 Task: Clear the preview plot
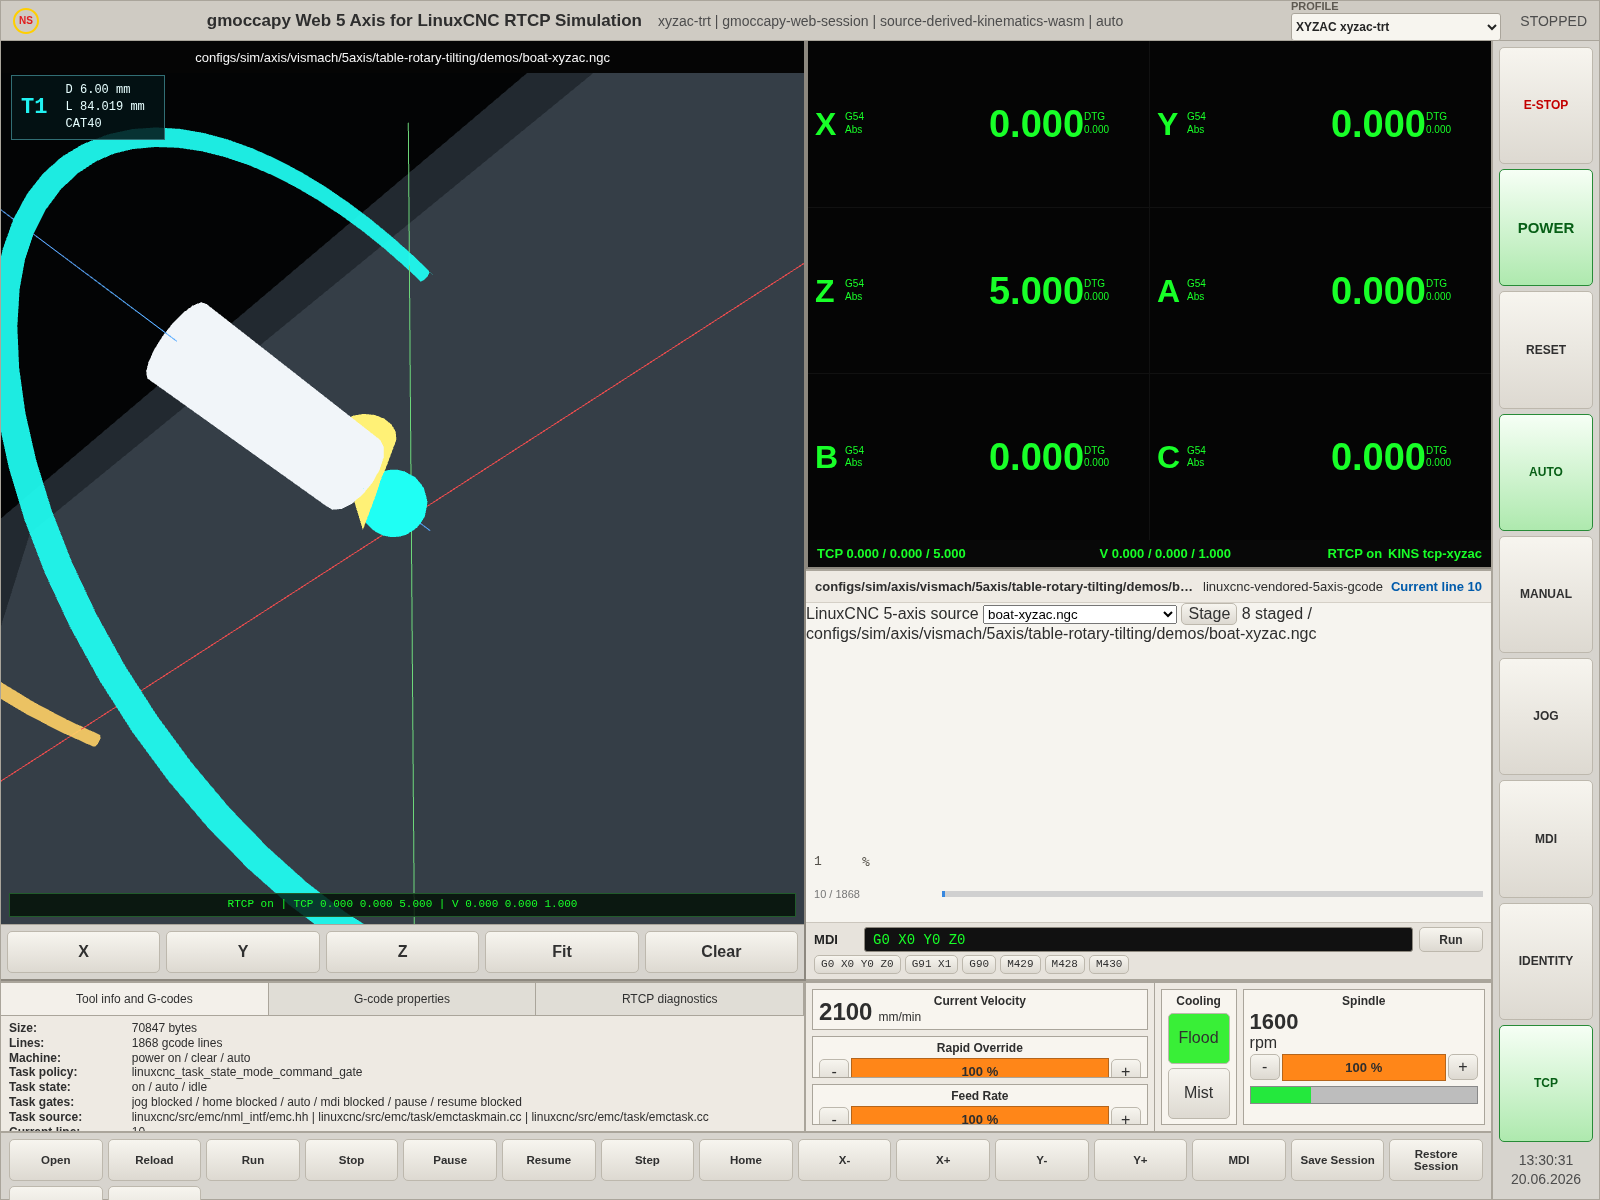click(721, 952)
